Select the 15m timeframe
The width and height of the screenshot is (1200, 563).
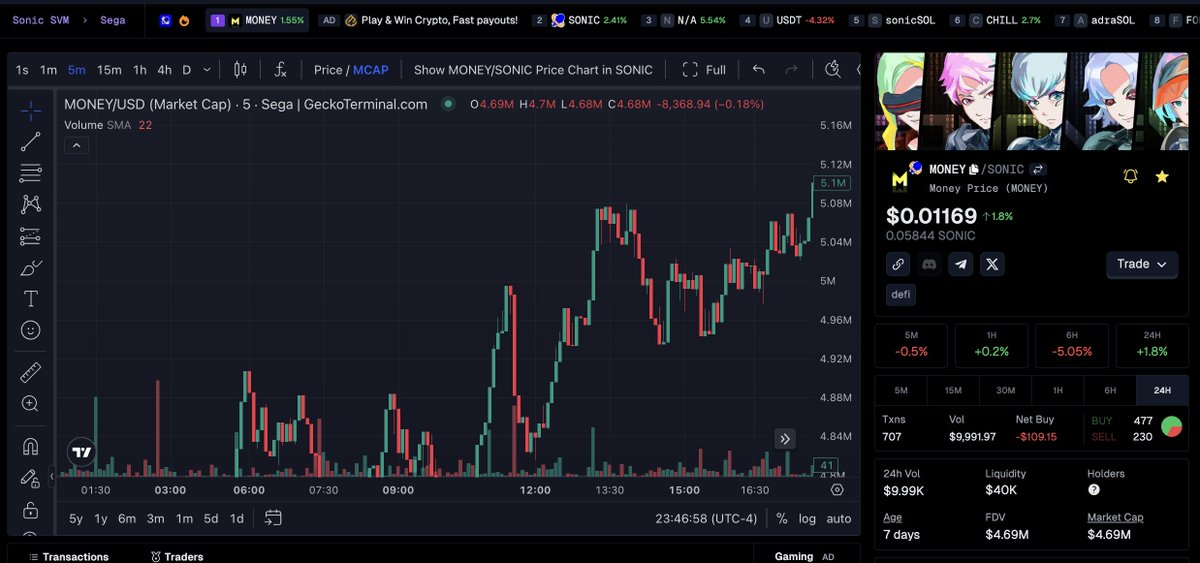point(109,70)
